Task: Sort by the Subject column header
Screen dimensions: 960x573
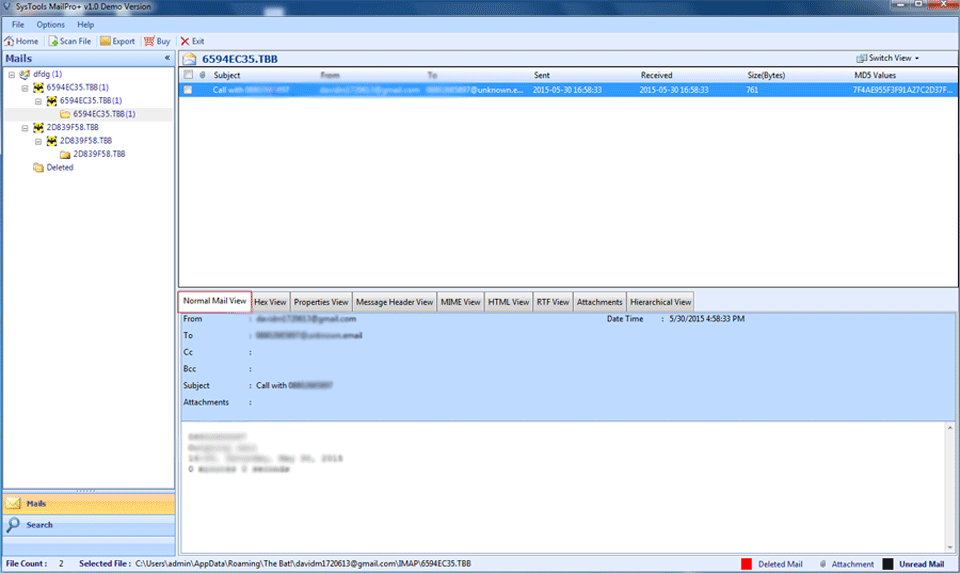Action: click(227, 75)
